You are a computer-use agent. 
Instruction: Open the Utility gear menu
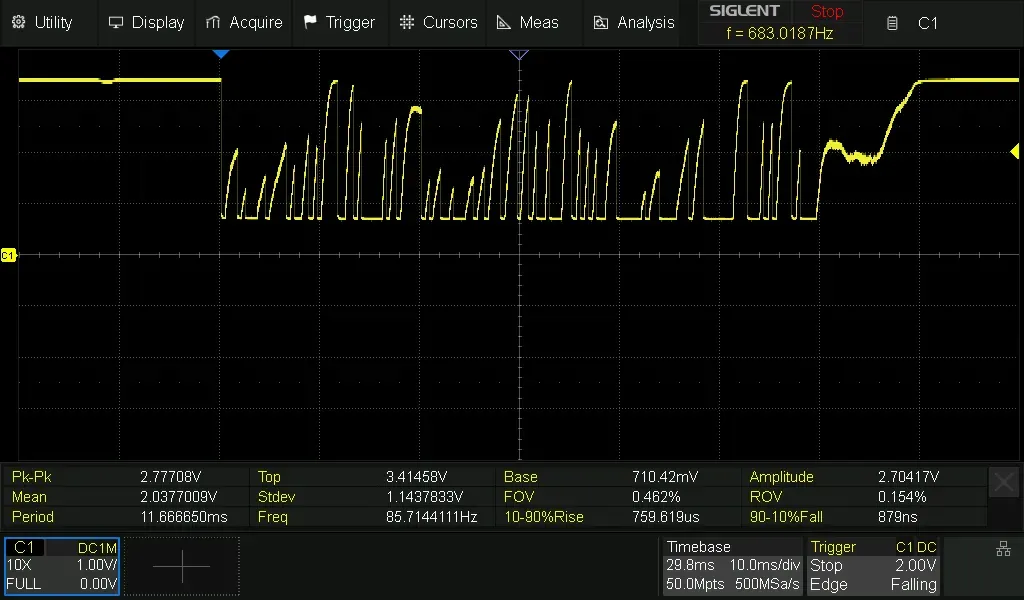(x=42, y=22)
